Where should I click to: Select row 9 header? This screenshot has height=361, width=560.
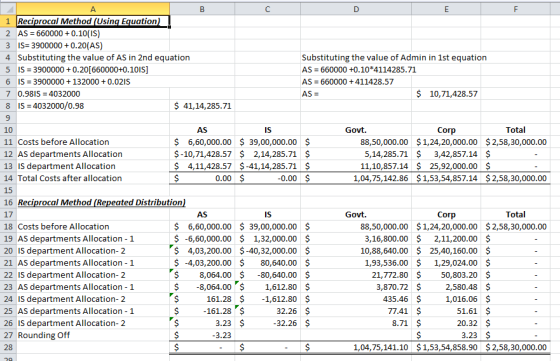coord(8,118)
